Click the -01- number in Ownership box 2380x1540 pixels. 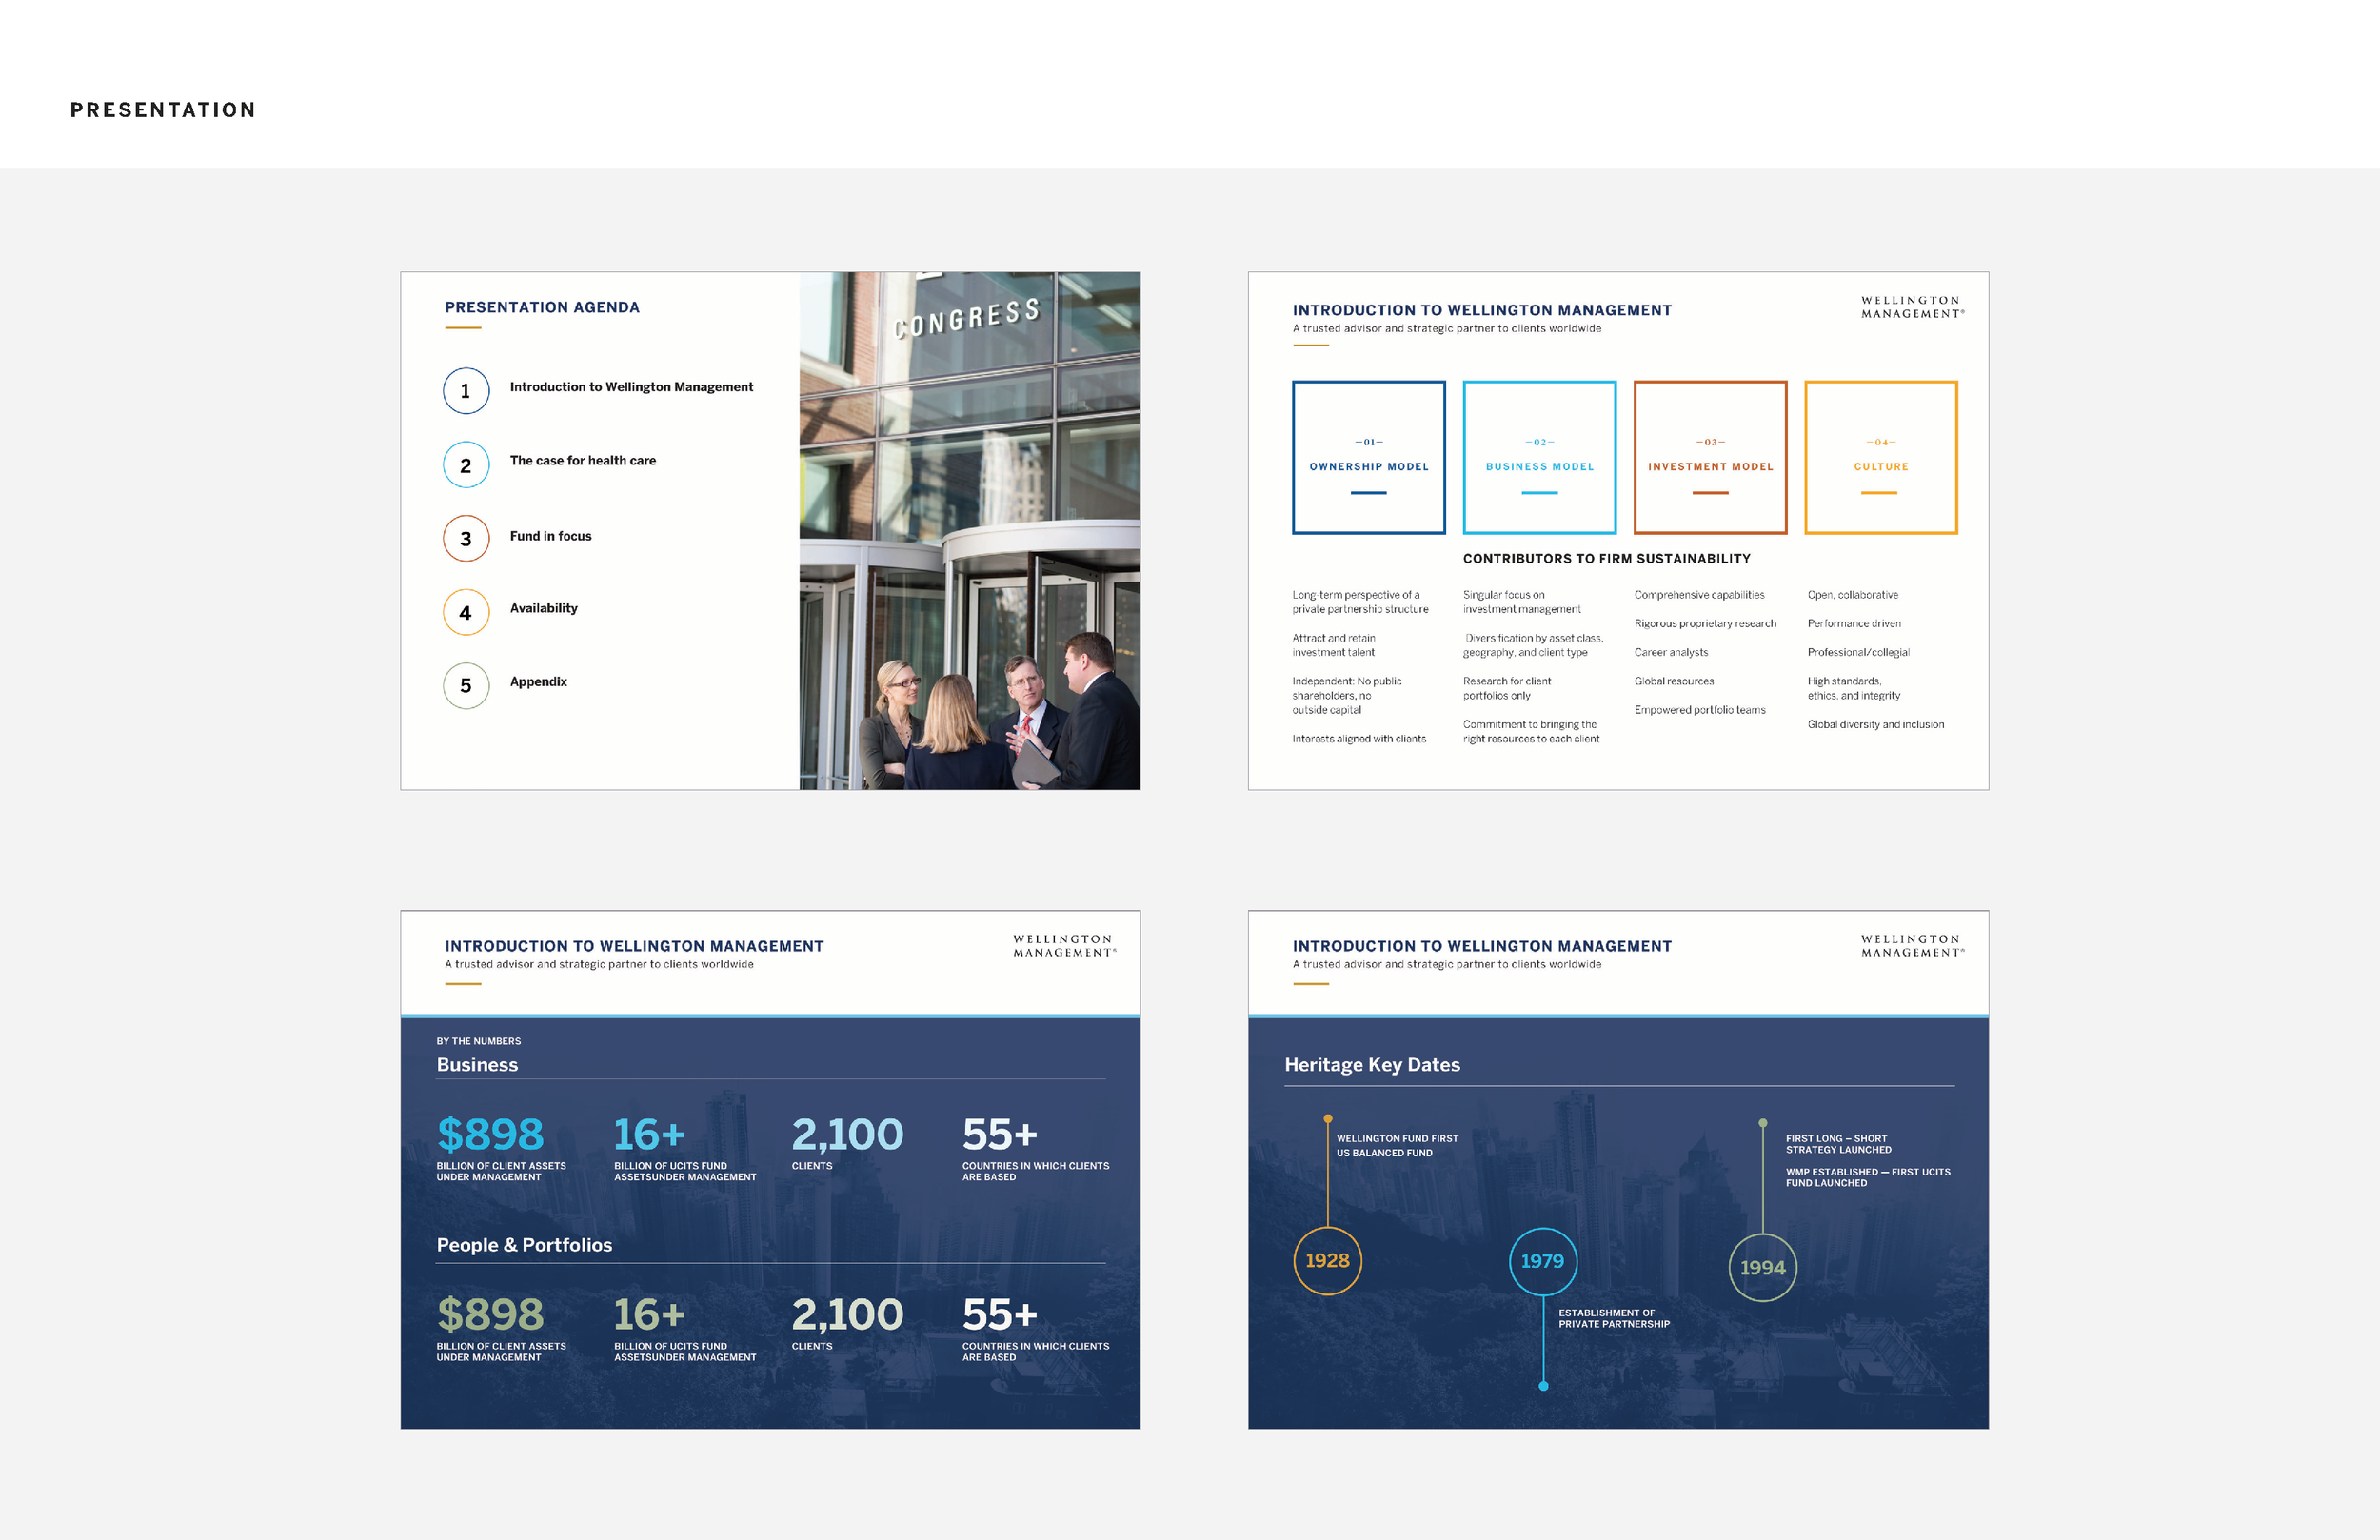tap(1369, 442)
